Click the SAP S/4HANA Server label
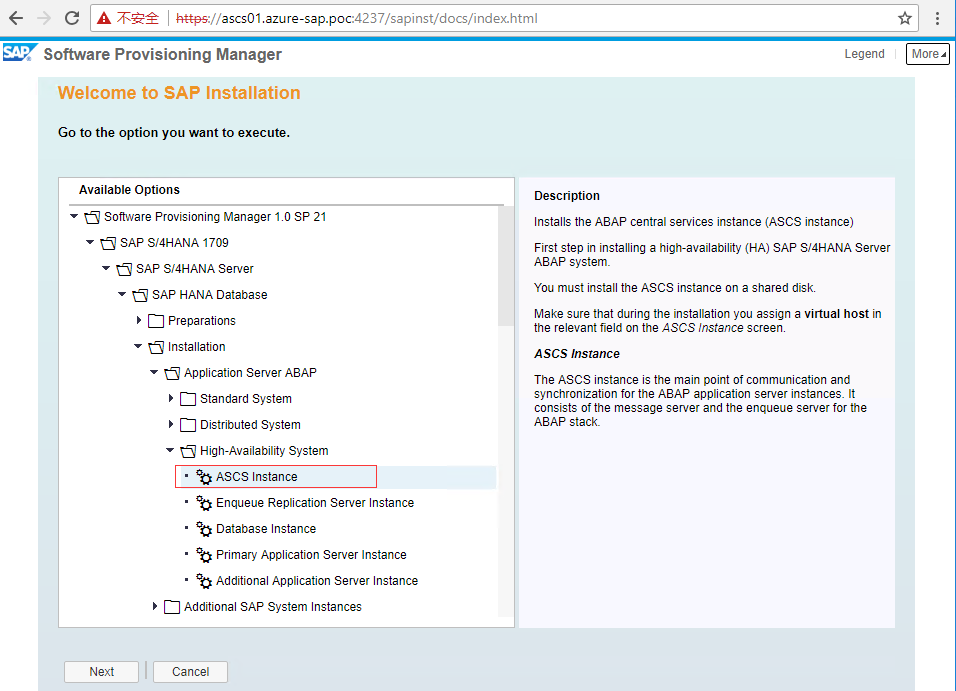 194,269
